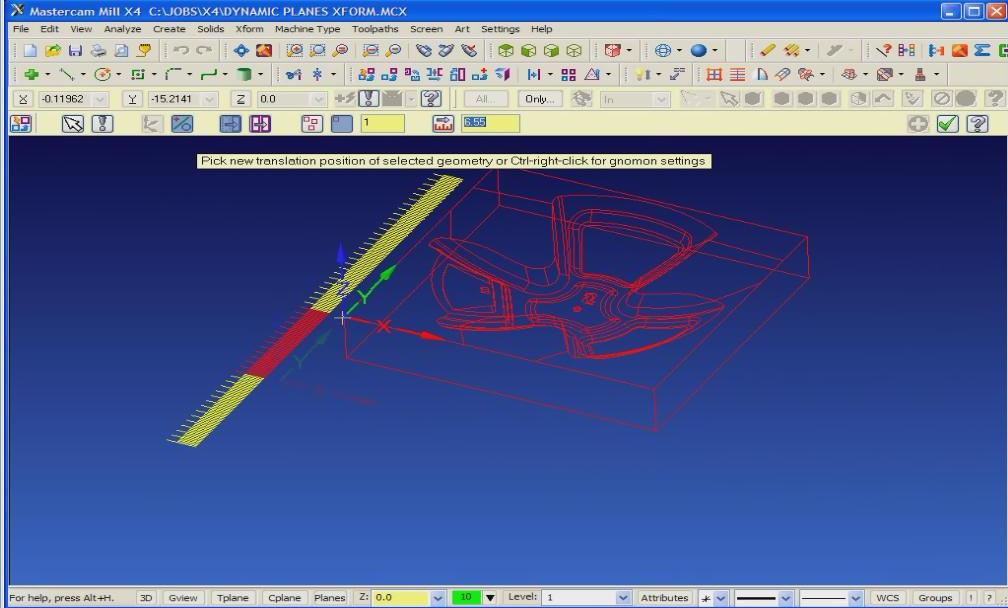
Task: Click the Undo arrow icon
Action: [181, 50]
